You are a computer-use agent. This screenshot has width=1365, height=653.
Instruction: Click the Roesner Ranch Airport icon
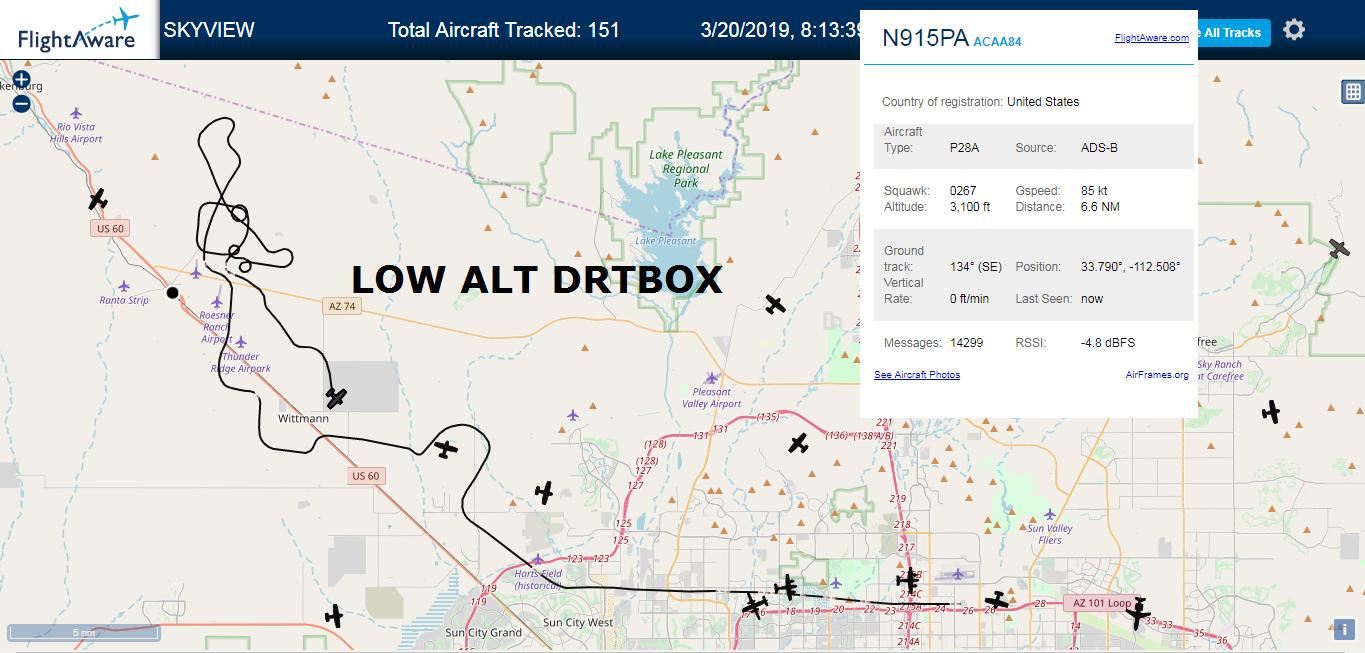pyautogui.click(x=217, y=301)
